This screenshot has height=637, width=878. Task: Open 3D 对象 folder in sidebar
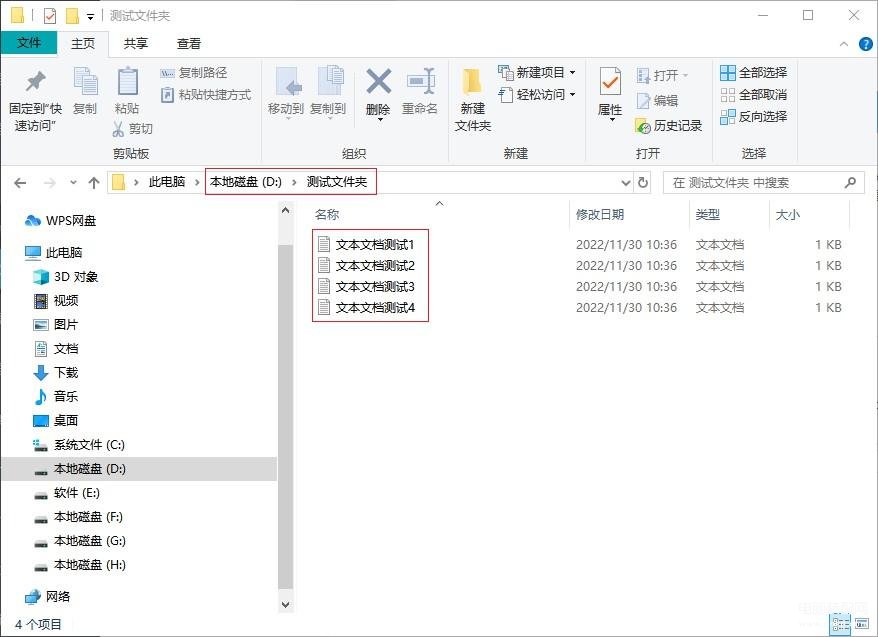(x=66, y=277)
